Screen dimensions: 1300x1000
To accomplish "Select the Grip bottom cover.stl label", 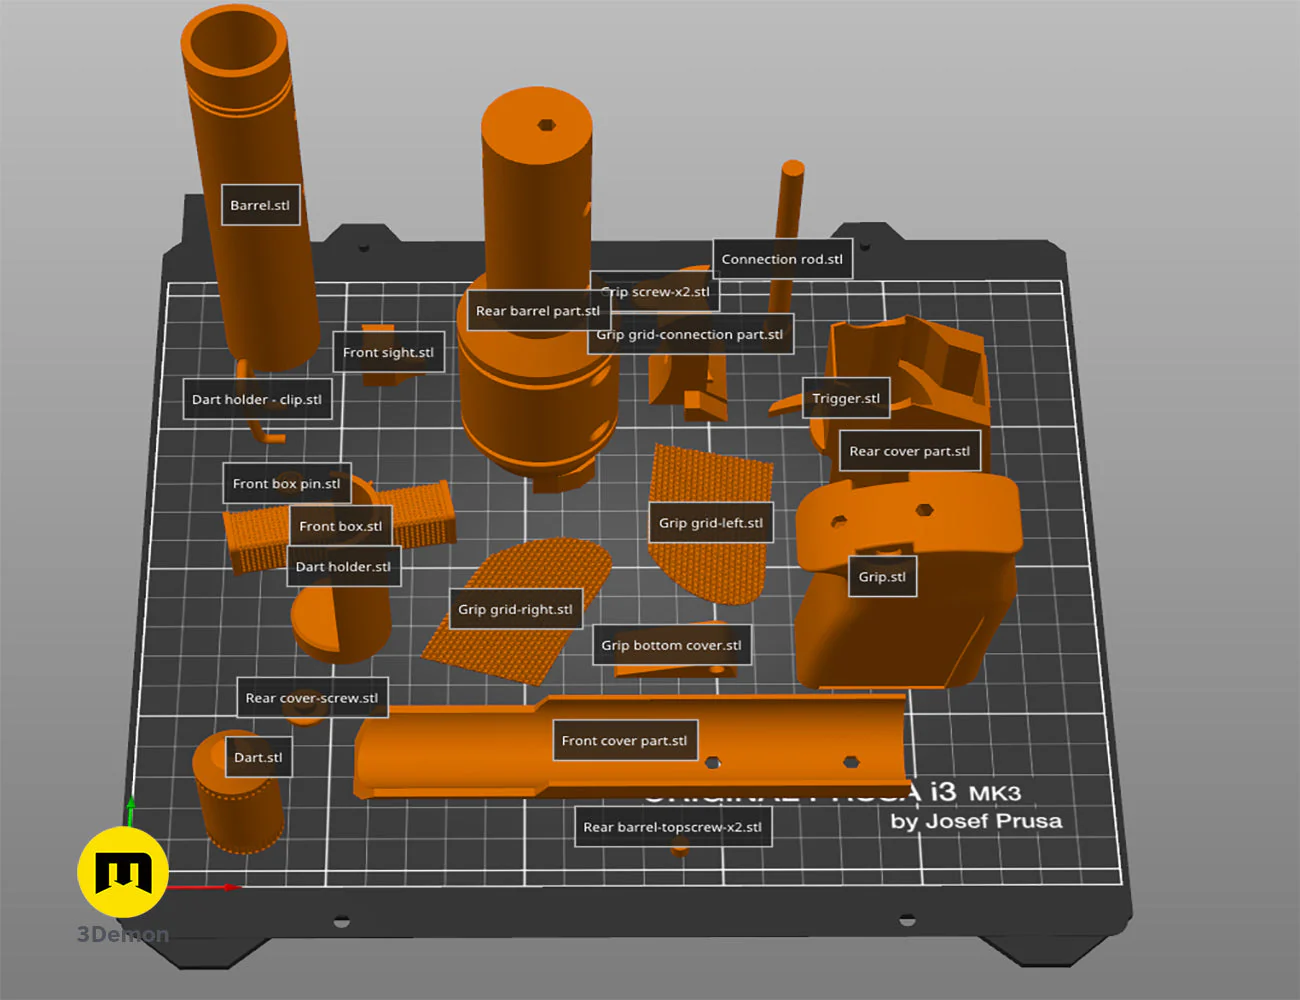I will pyautogui.click(x=671, y=645).
